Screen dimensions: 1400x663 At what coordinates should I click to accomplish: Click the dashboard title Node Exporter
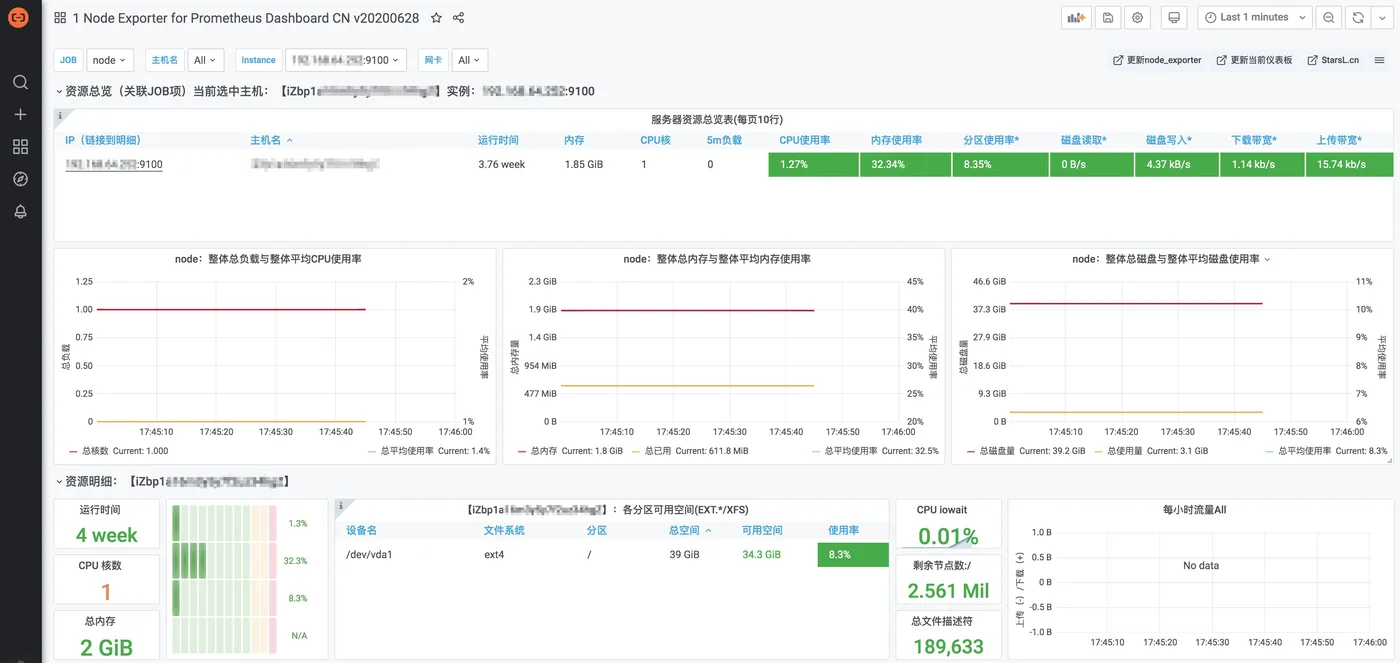[248, 18]
